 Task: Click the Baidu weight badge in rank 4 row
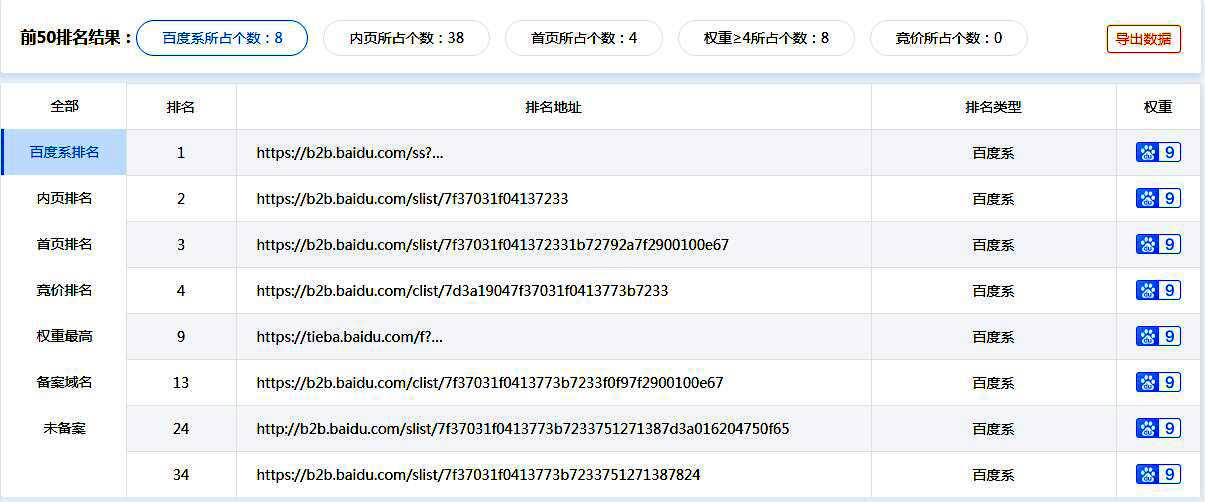[x=1158, y=291]
